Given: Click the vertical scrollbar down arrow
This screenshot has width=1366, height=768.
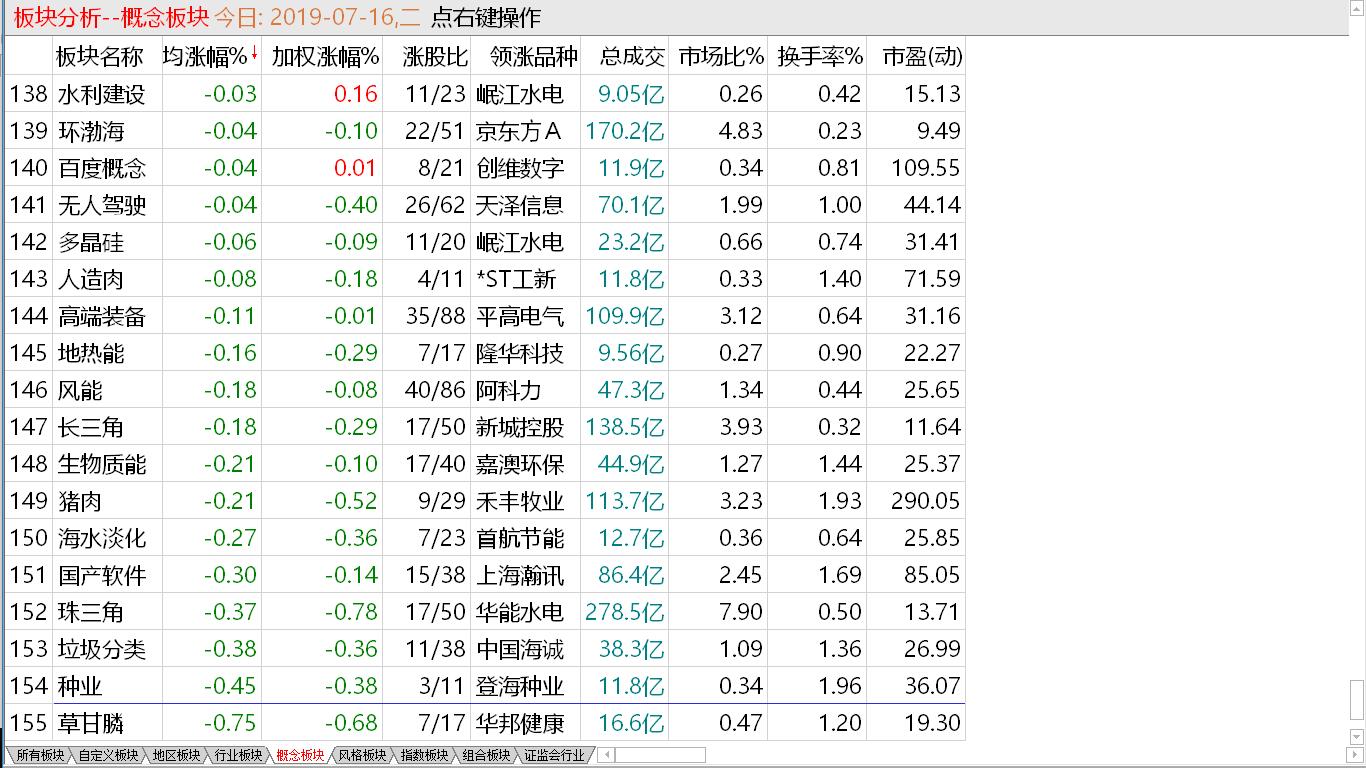Looking at the screenshot, I should 1357,739.
